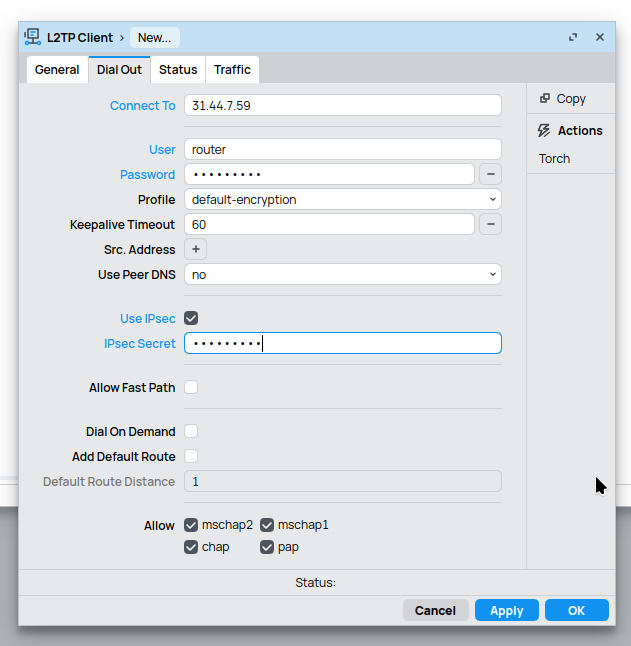Viewport: 631px width, 646px height.
Task: Click the Apply button
Action: tap(506, 610)
